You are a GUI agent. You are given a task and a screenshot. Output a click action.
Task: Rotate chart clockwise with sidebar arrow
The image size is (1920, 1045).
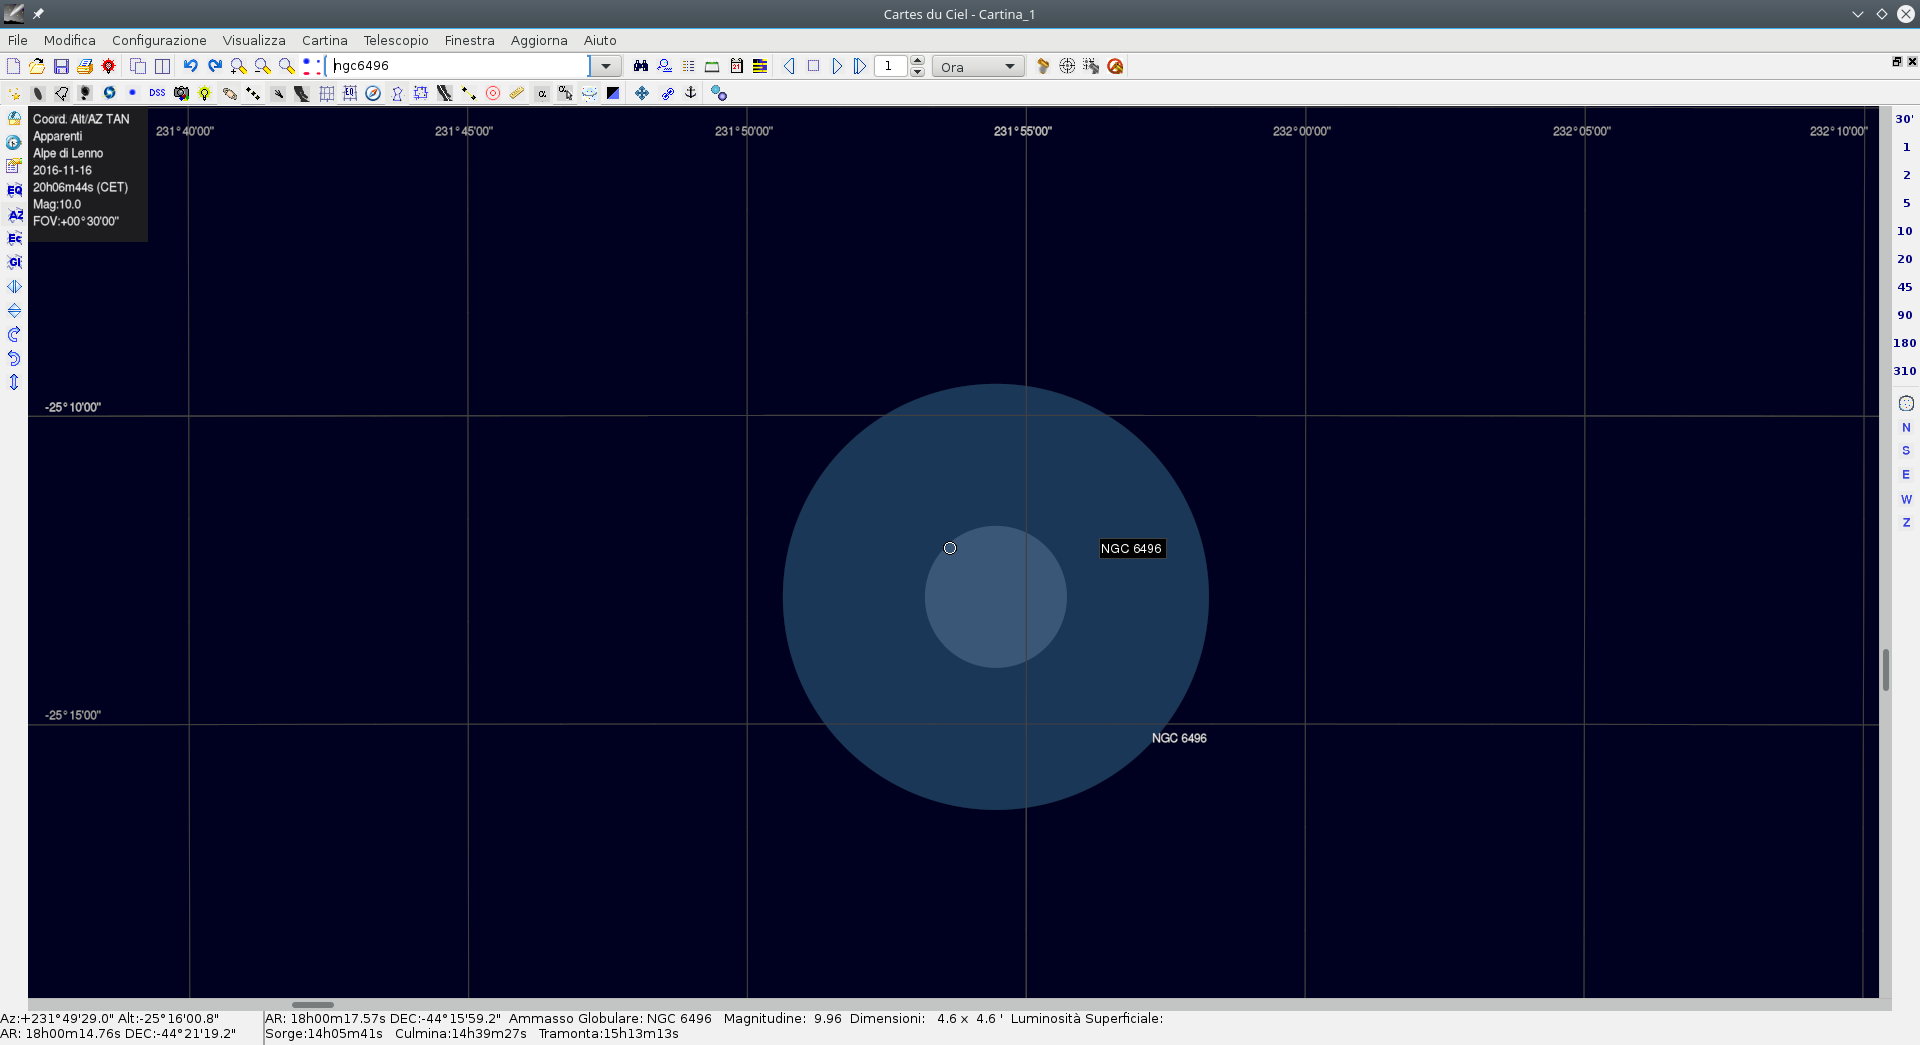click(x=14, y=334)
